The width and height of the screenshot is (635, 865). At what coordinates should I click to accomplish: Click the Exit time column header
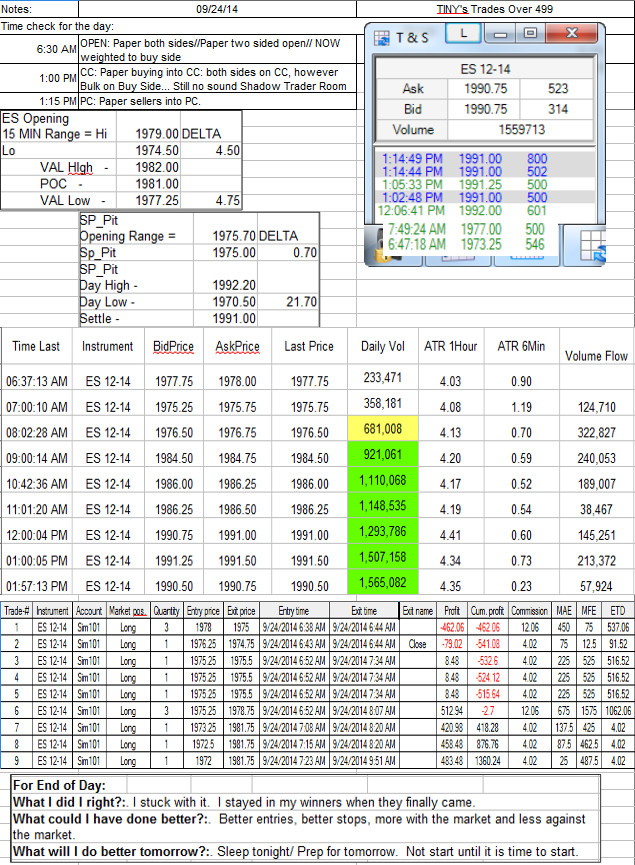tap(364, 611)
